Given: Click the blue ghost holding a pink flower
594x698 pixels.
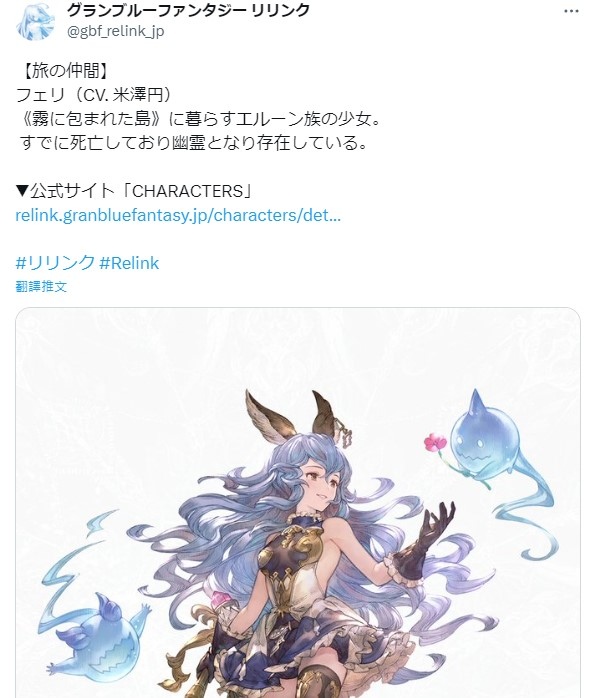Looking at the screenshot, I should (479, 440).
